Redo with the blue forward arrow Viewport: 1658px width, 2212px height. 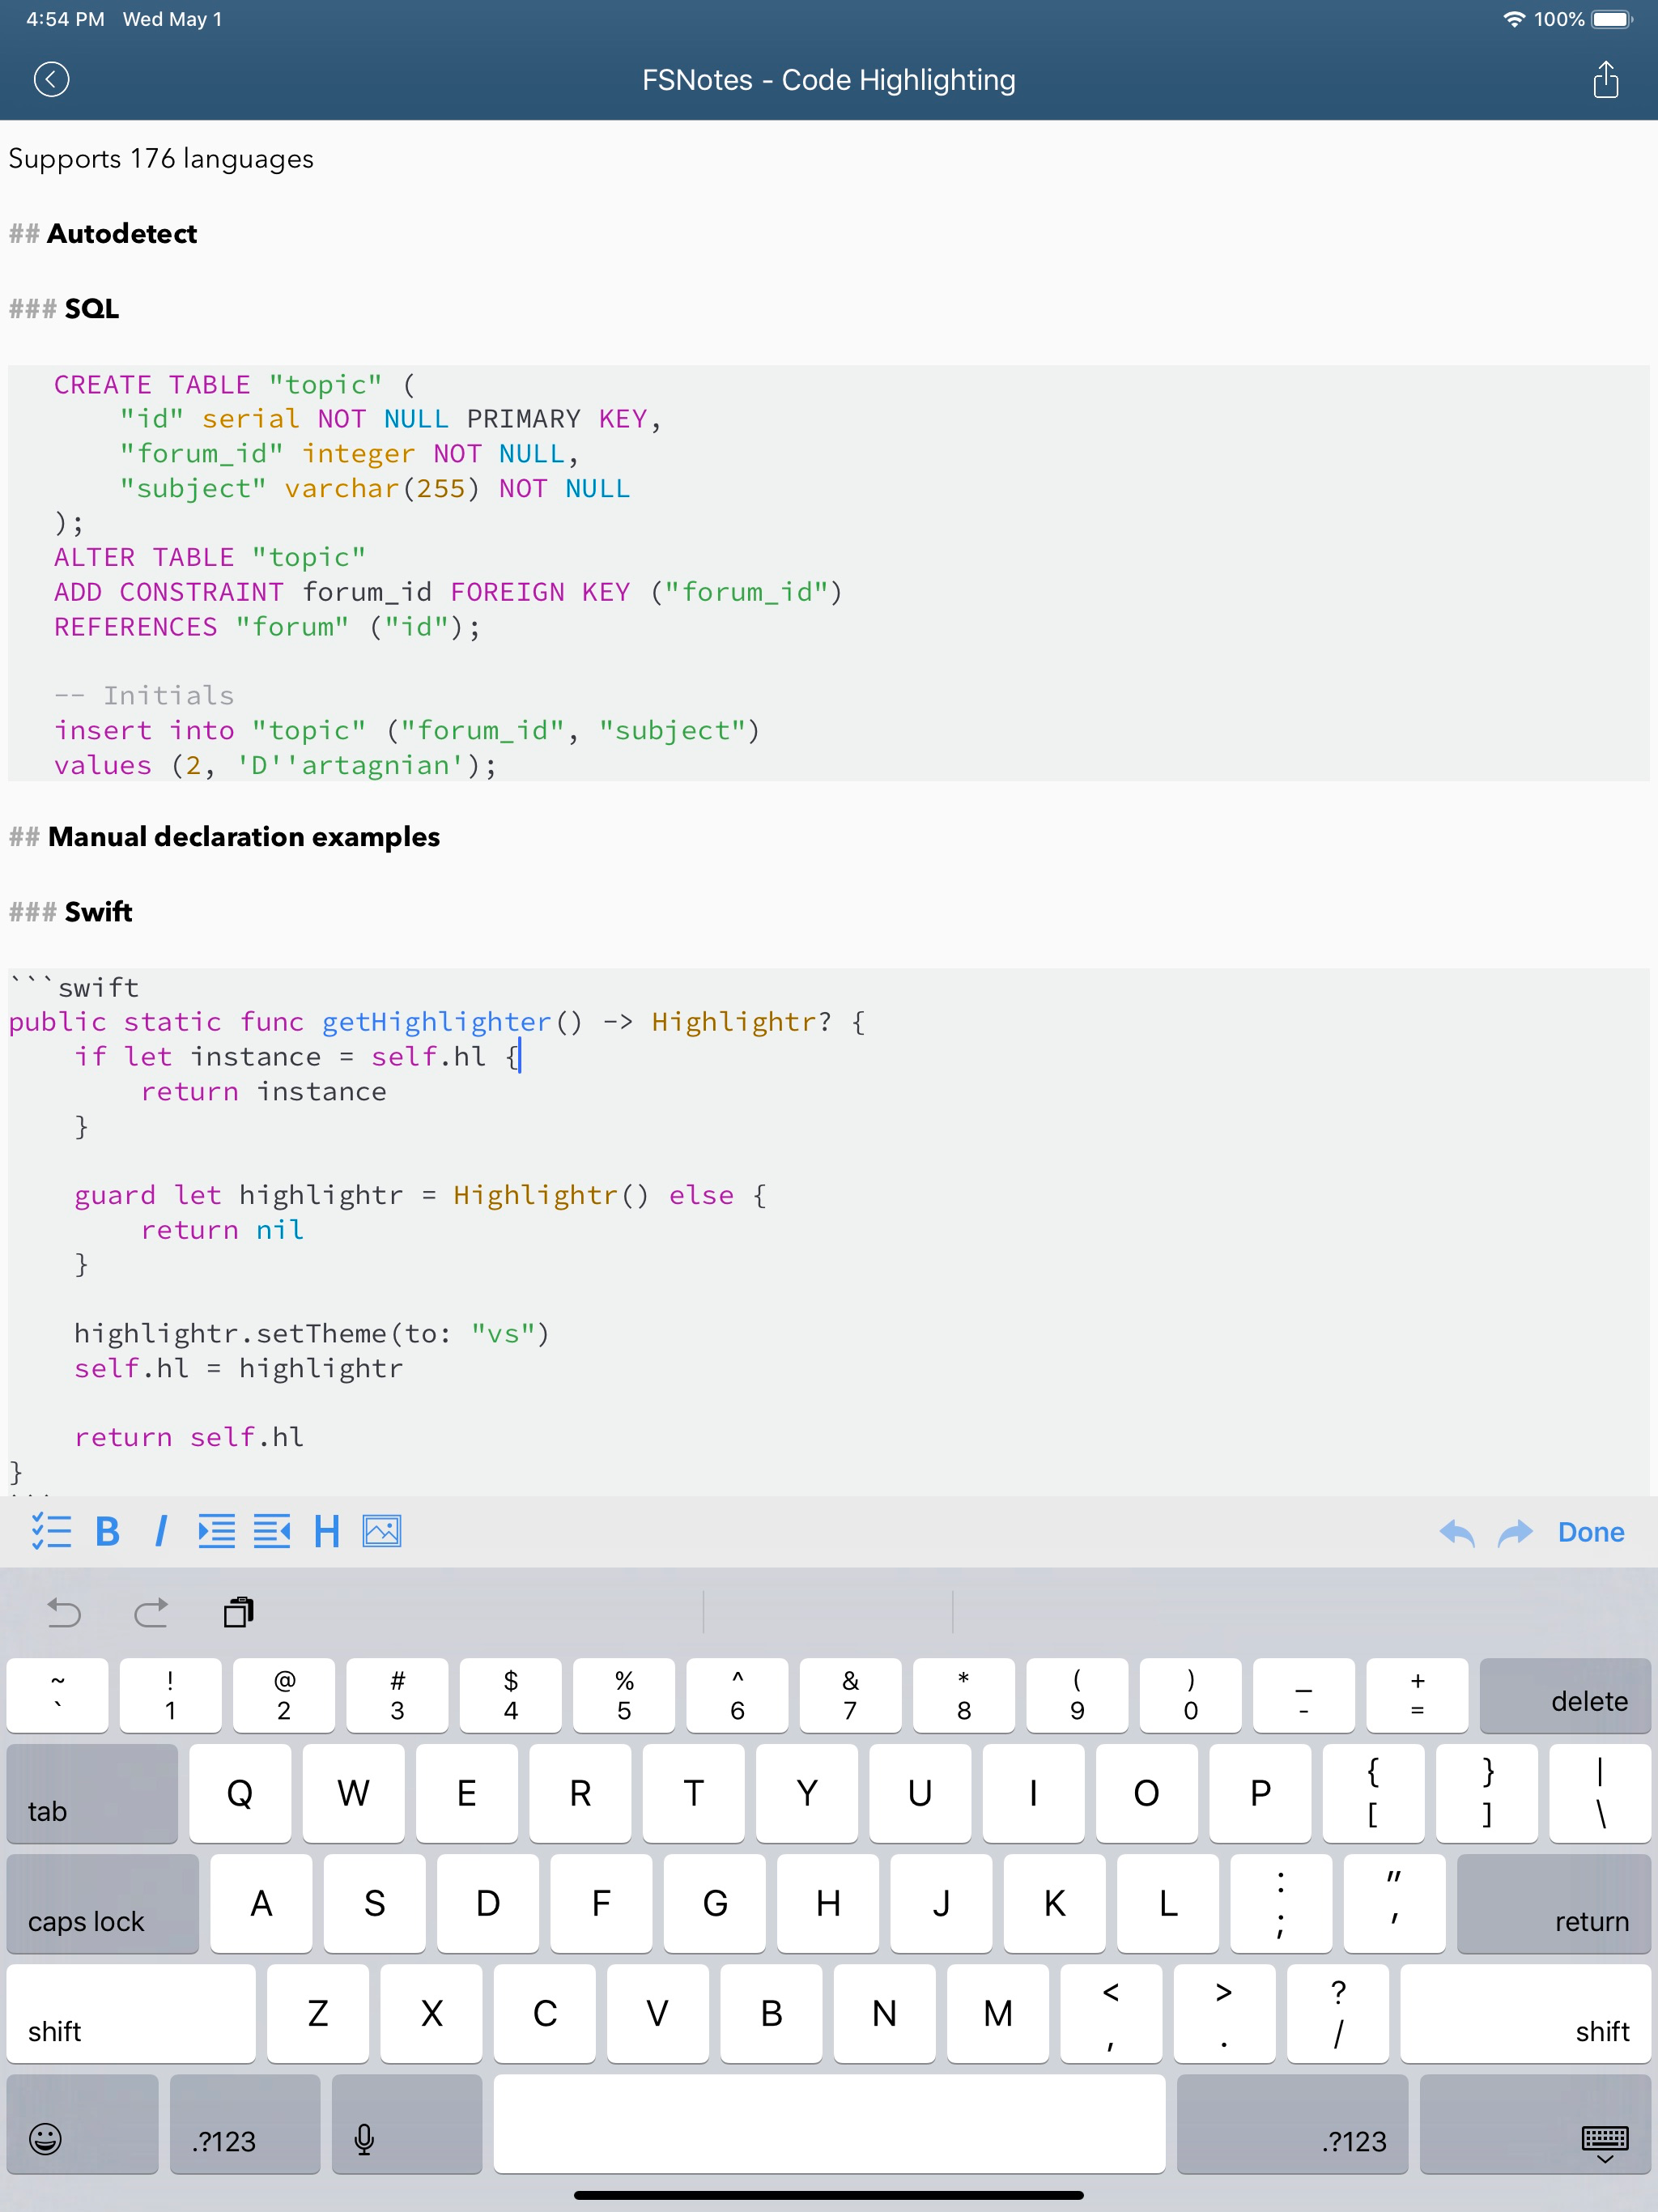pos(1515,1531)
